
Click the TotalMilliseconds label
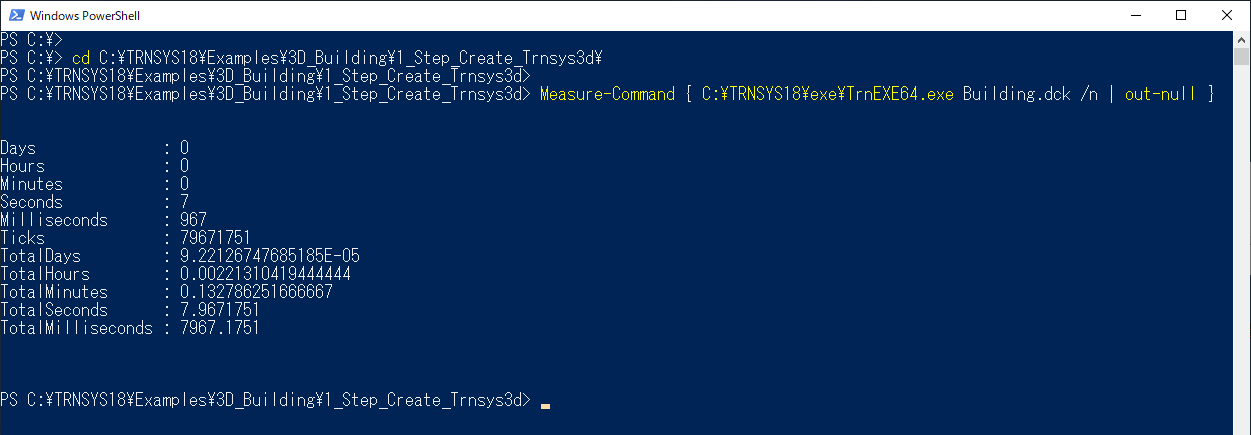point(77,328)
